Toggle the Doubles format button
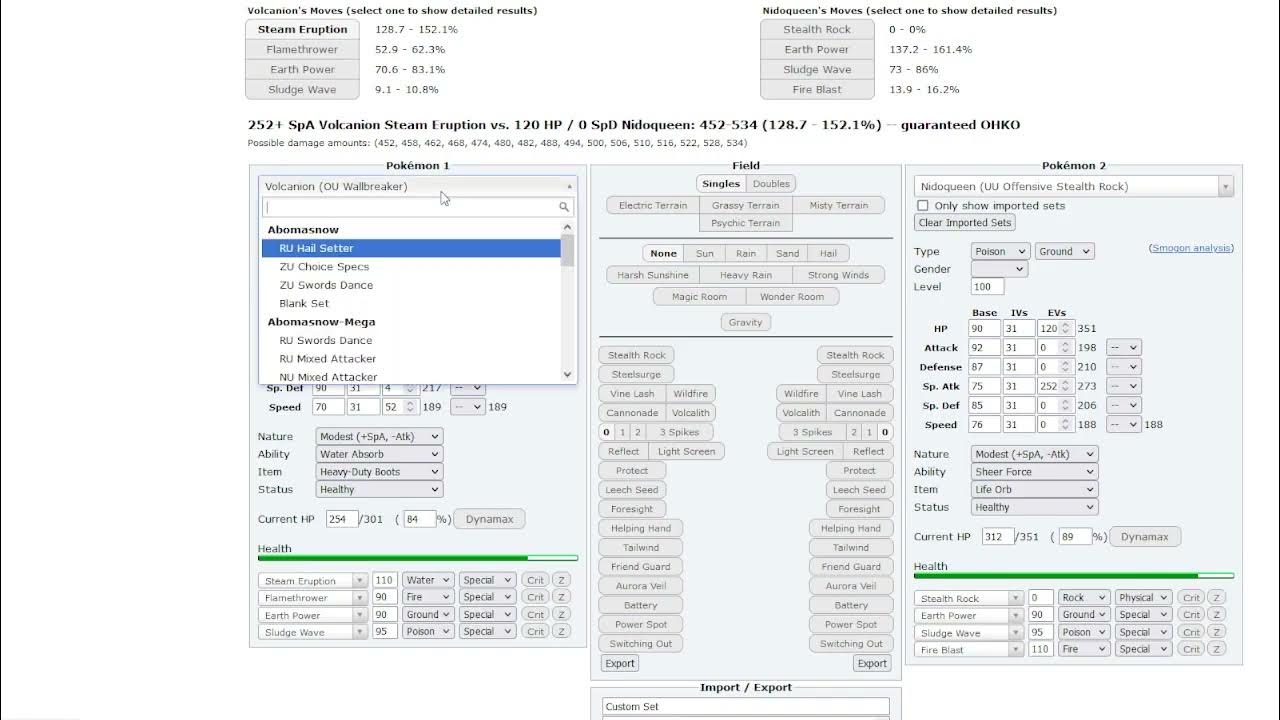This screenshot has width=1280, height=720. pos(771,184)
